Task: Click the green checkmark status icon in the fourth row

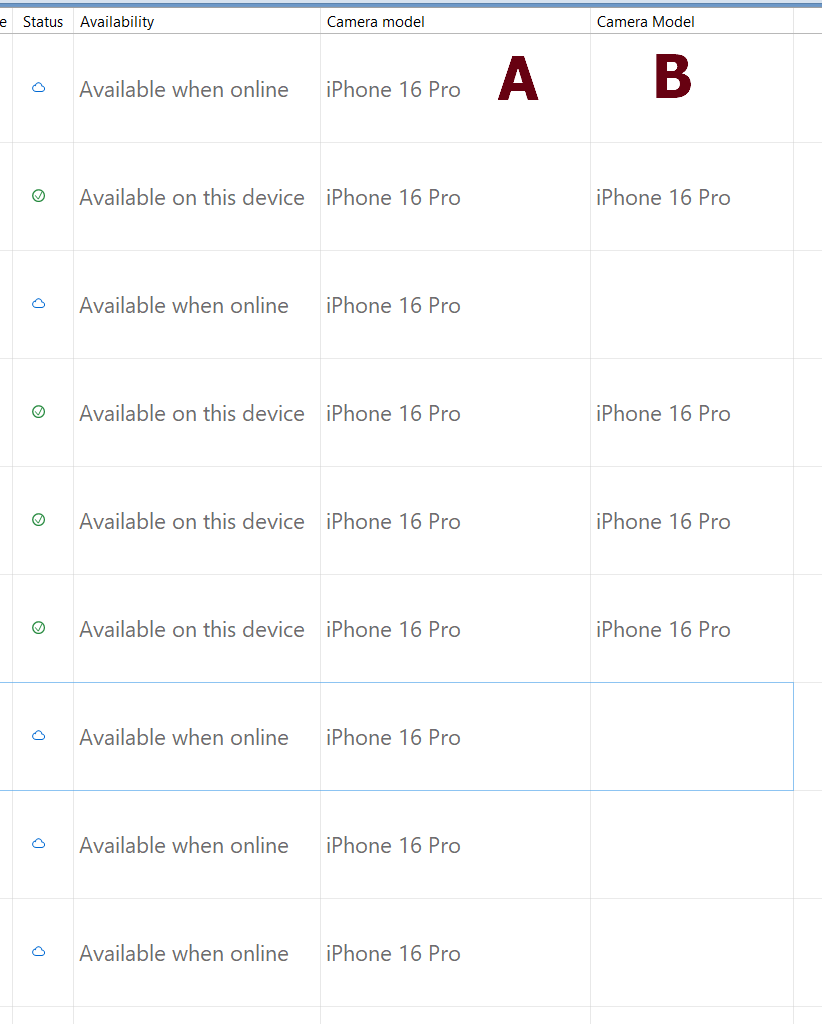Action: 39,412
